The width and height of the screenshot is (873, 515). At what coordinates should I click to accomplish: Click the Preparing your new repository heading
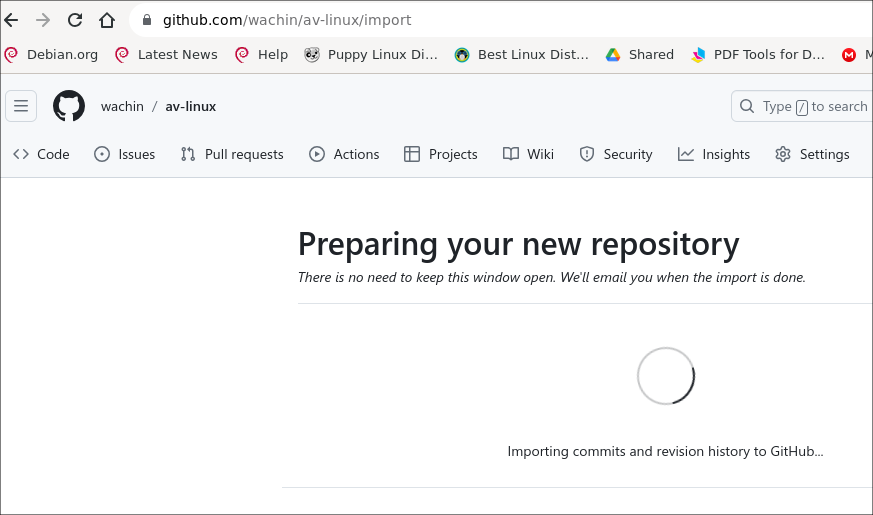pos(518,244)
